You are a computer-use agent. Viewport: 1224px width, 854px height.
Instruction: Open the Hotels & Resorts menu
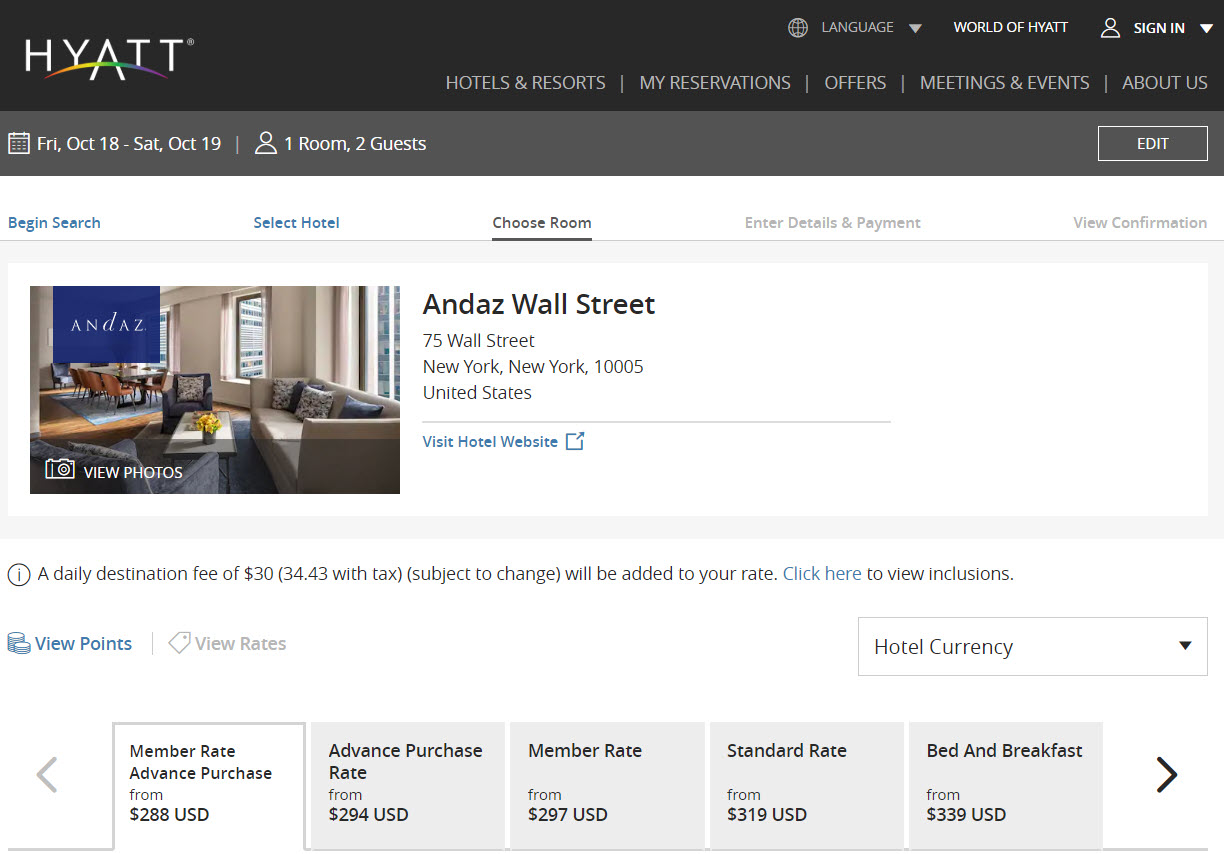pos(525,83)
